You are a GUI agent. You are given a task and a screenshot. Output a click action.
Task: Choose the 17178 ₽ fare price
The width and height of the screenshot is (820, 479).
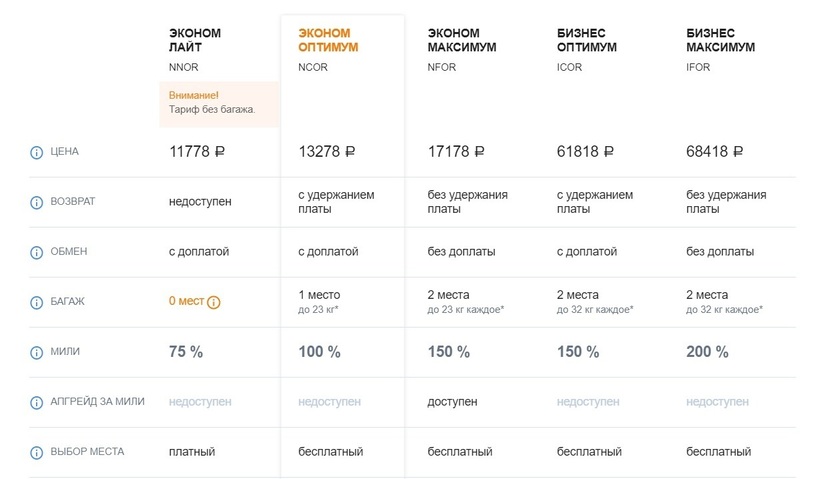456,152
